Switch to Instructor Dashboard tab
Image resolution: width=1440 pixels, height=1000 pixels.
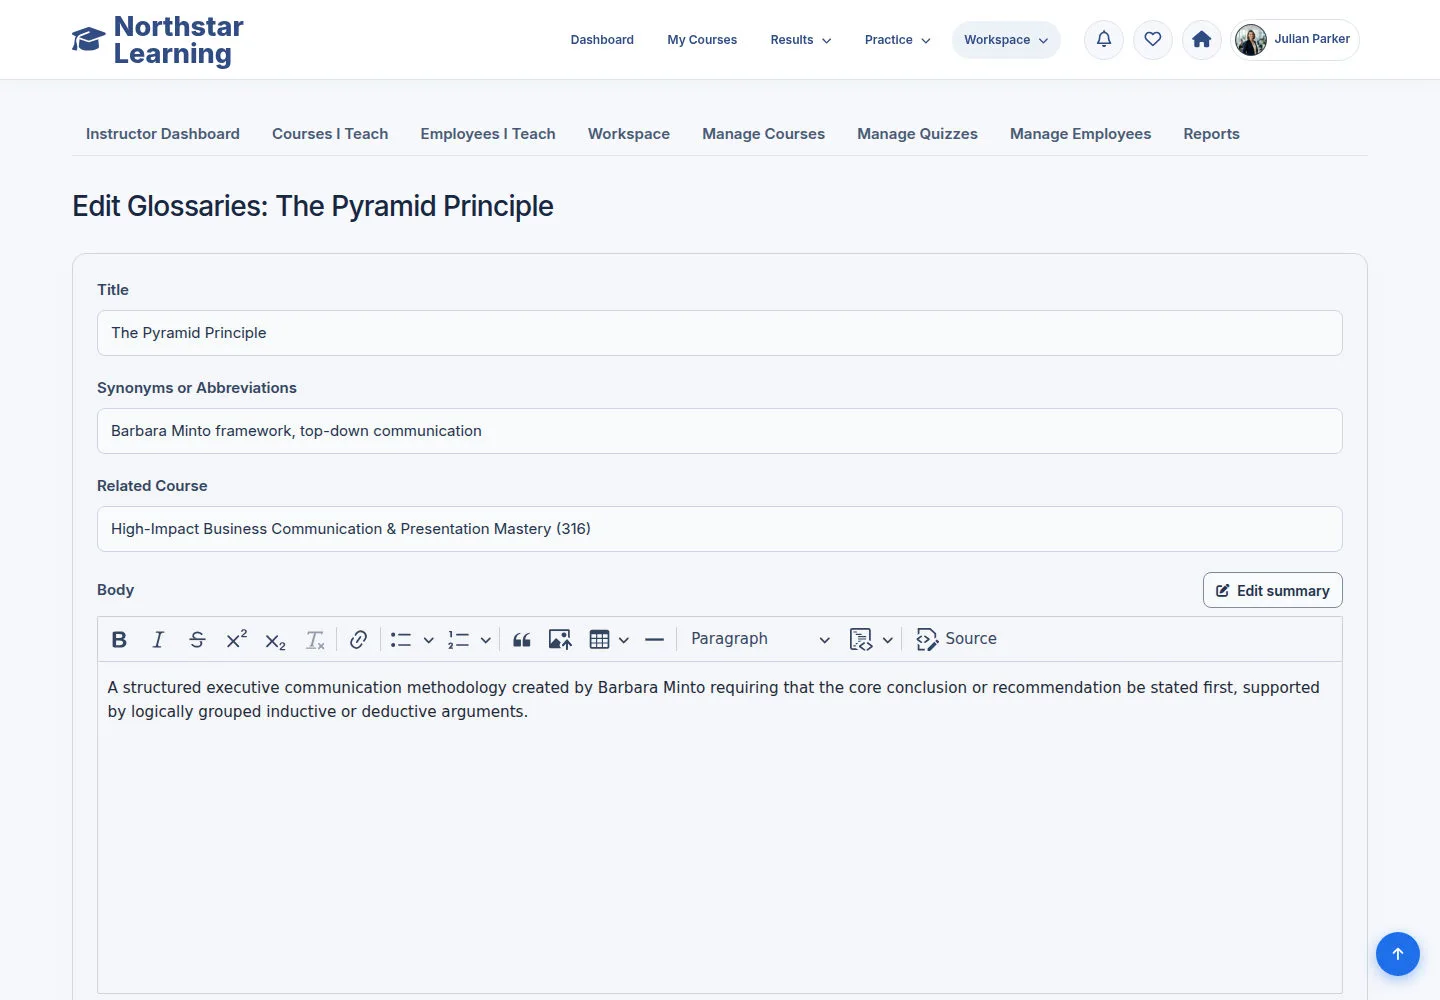pyautogui.click(x=163, y=134)
